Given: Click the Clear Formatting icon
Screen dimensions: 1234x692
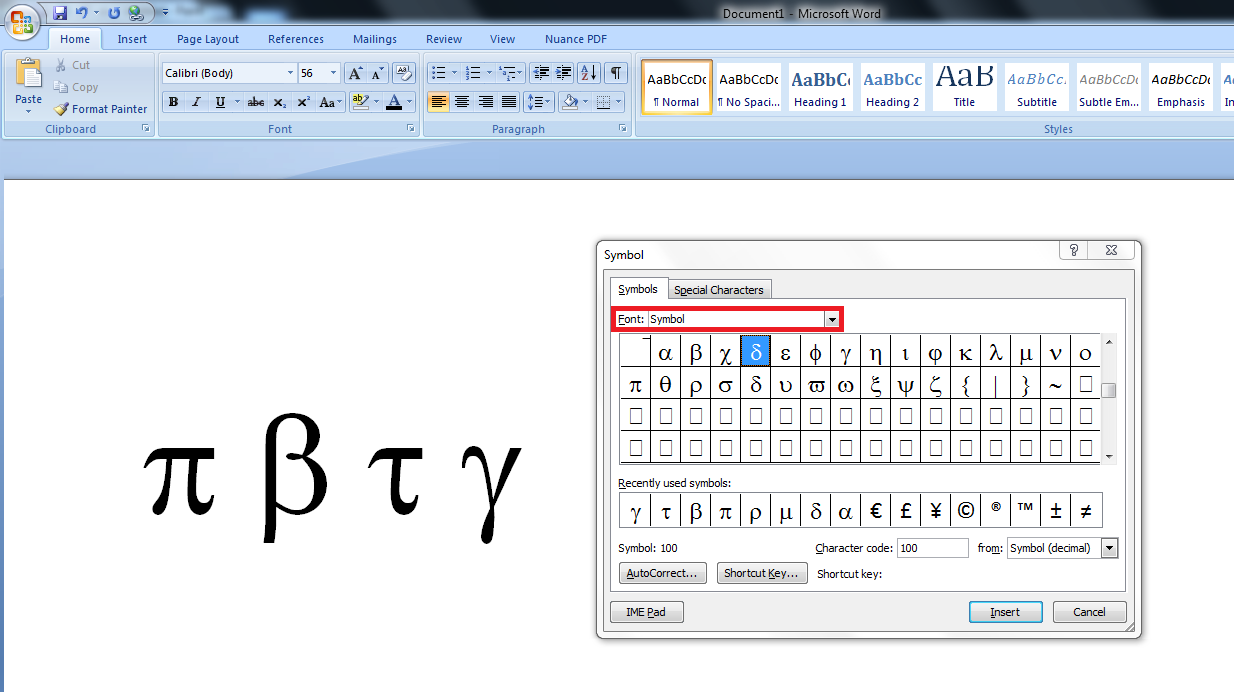Looking at the screenshot, I should [x=404, y=72].
